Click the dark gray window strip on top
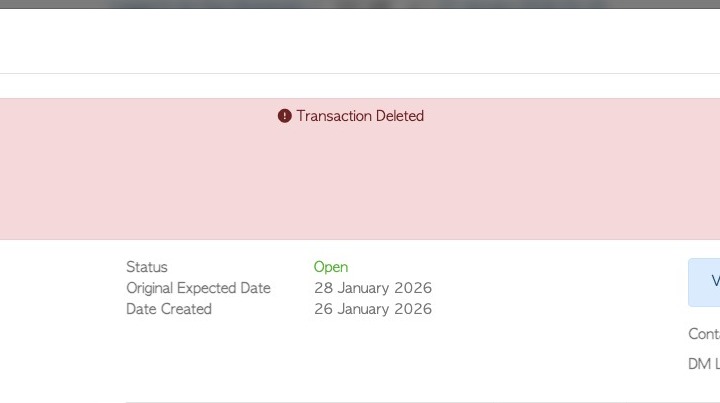Image resolution: width=720 pixels, height=403 pixels. coord(360,4)
